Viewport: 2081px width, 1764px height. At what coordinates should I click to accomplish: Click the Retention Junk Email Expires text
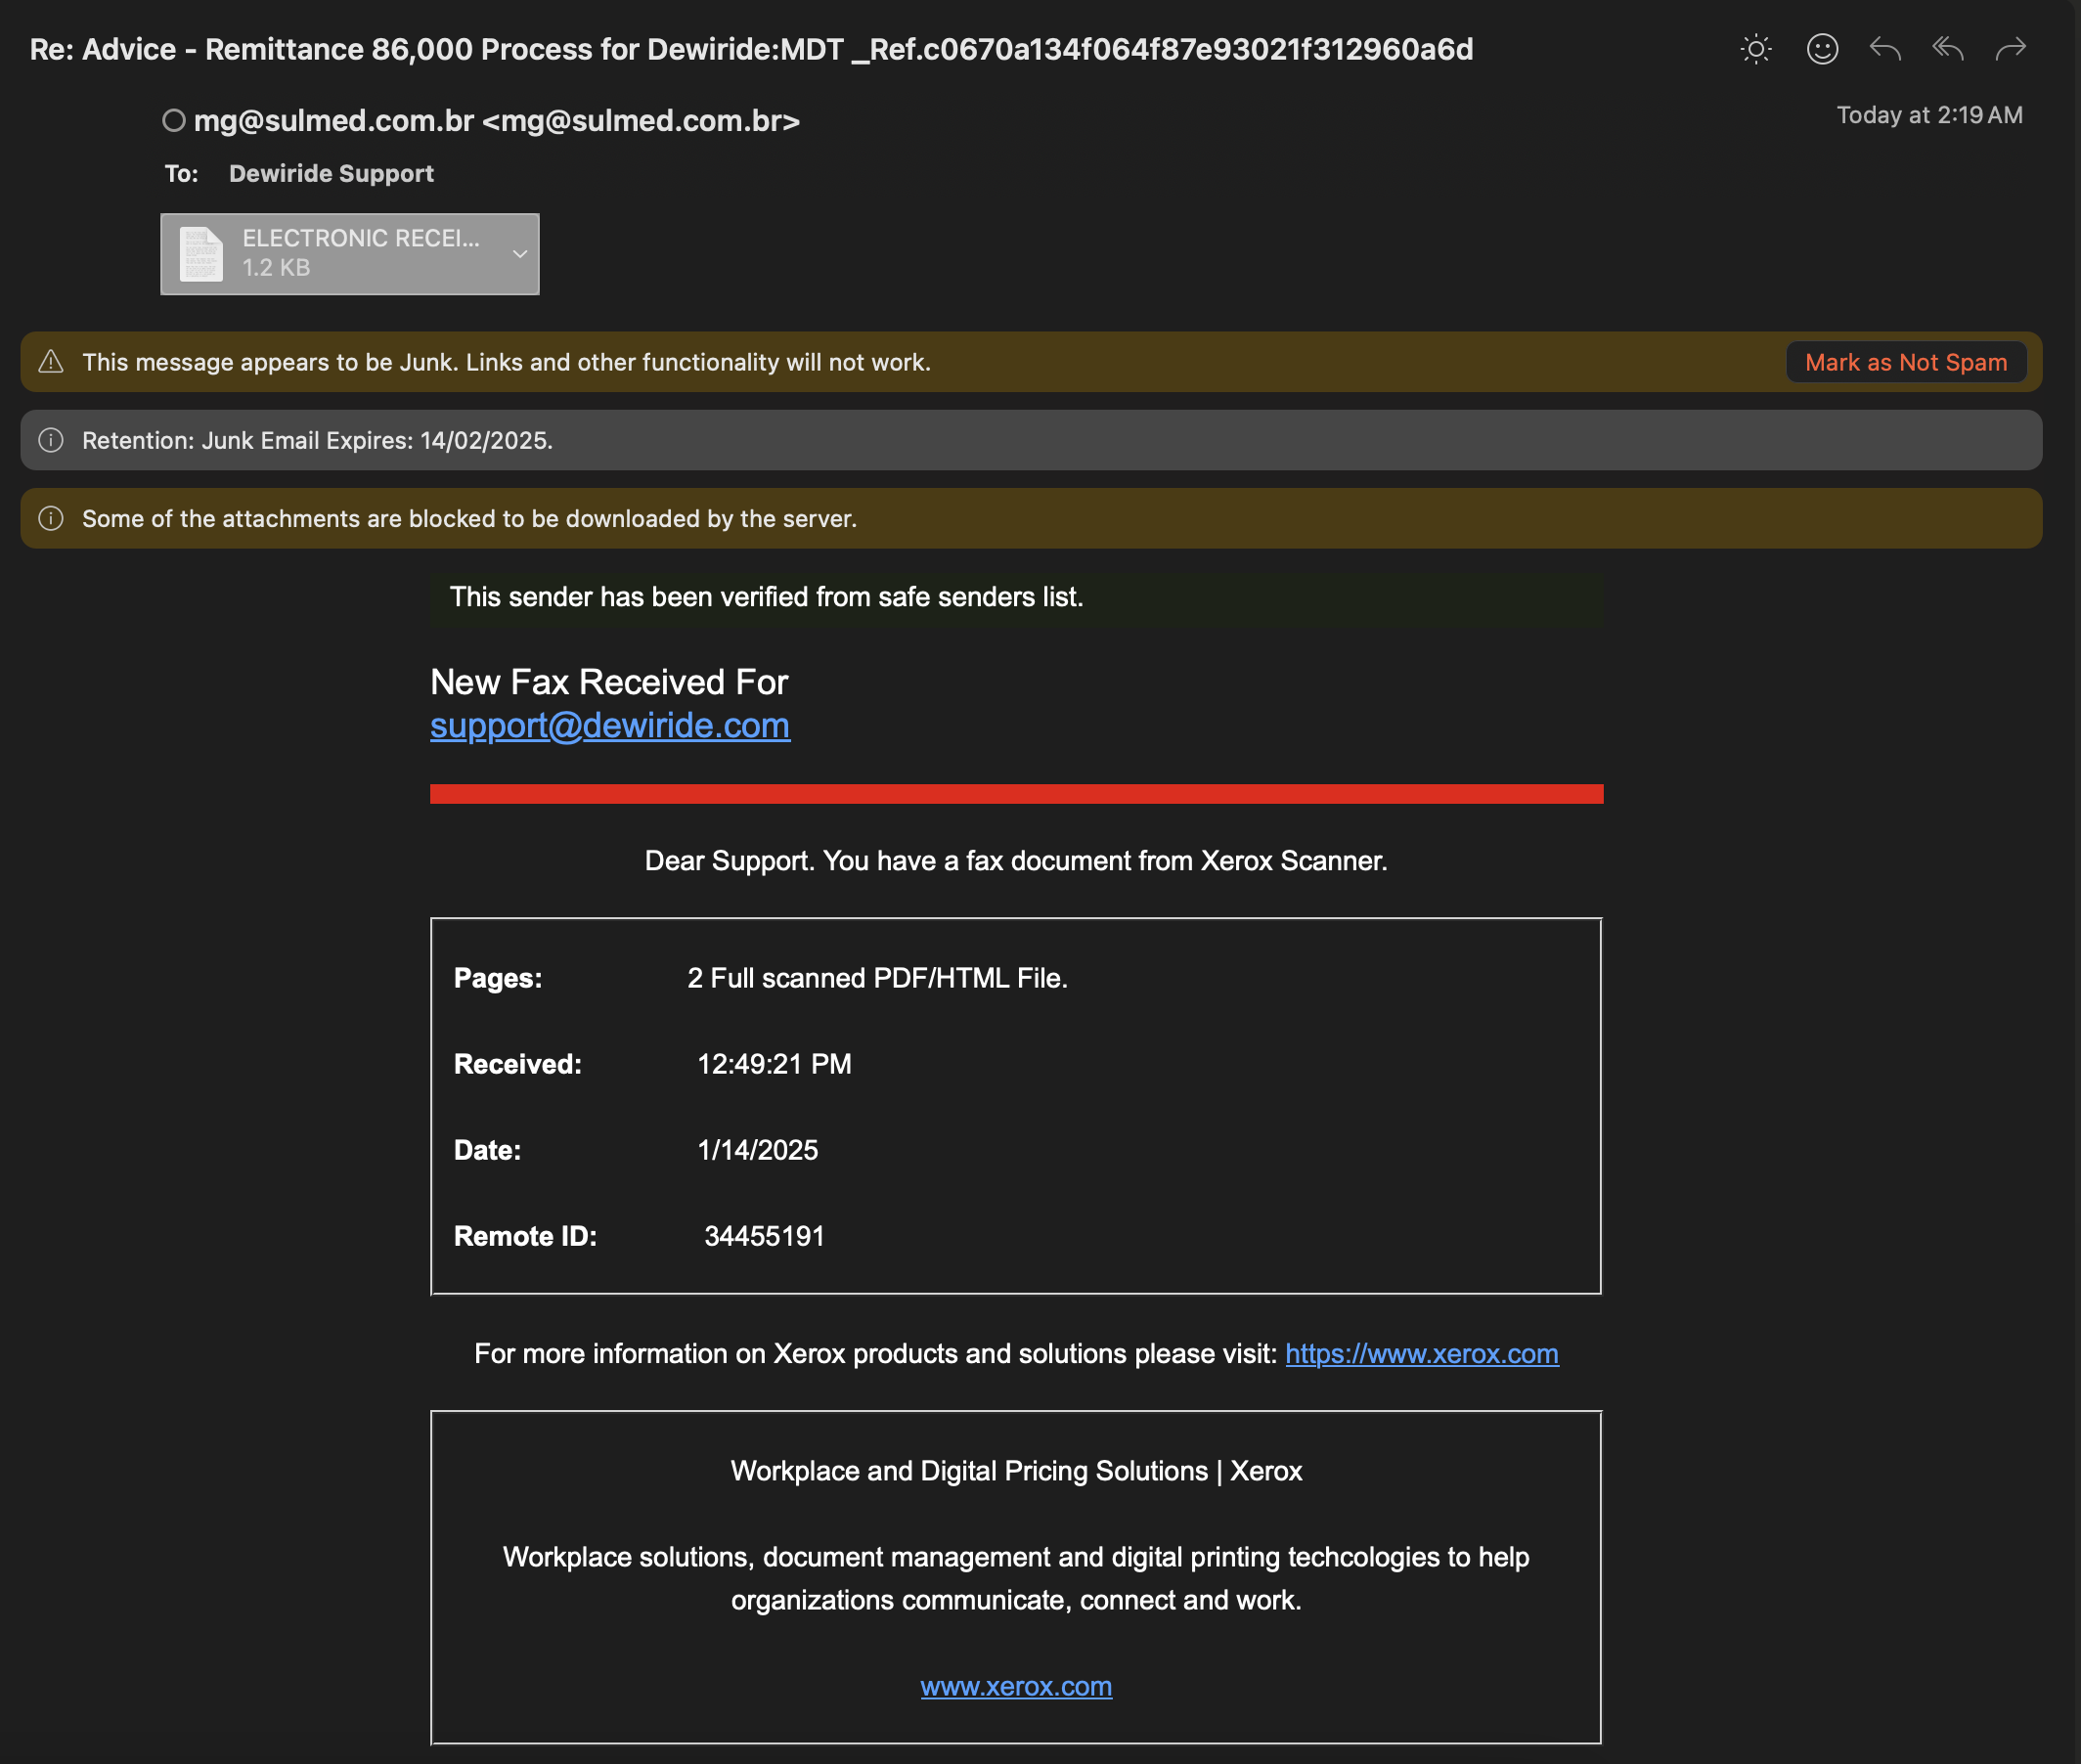[317, 441]
